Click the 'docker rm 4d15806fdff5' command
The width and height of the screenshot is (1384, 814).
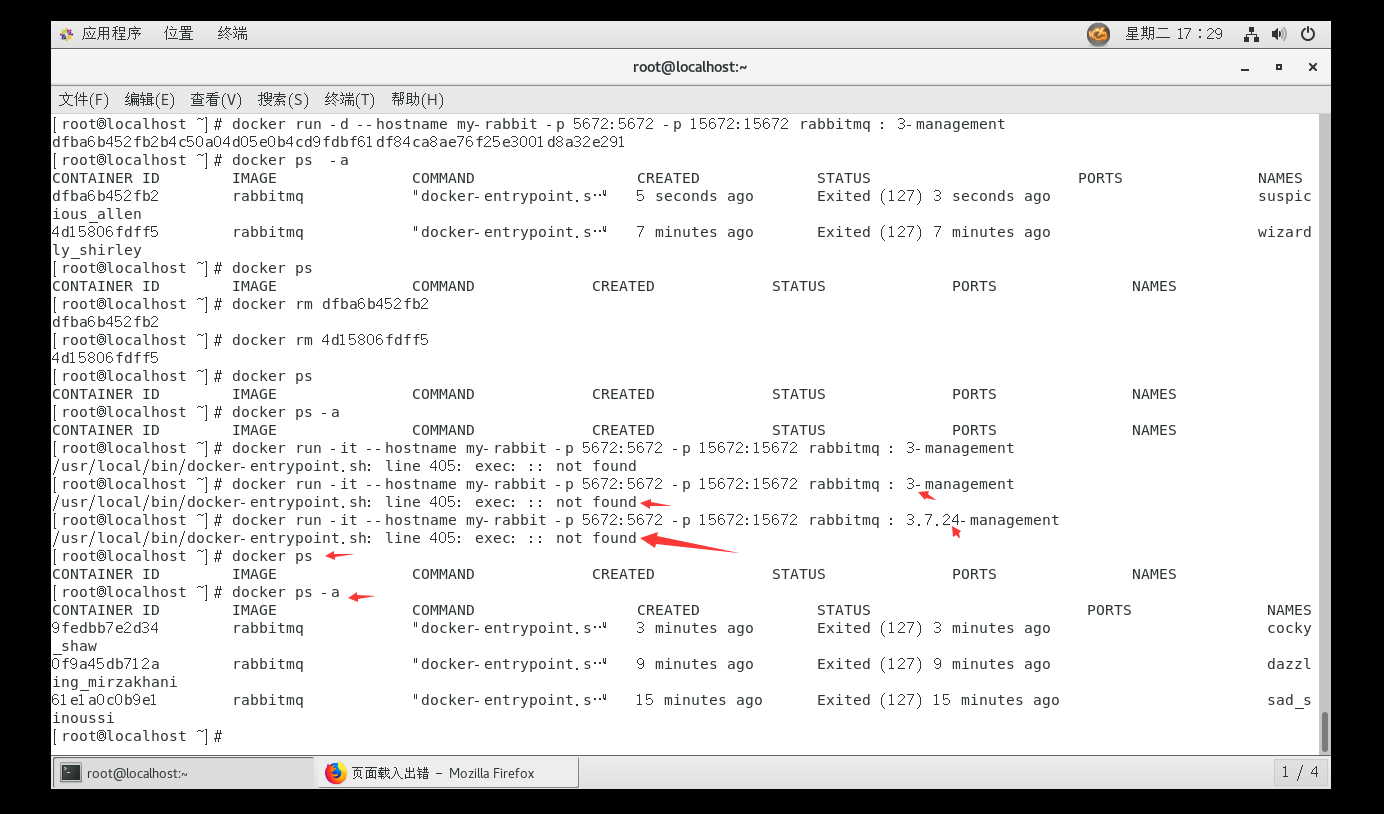(330, 340)
